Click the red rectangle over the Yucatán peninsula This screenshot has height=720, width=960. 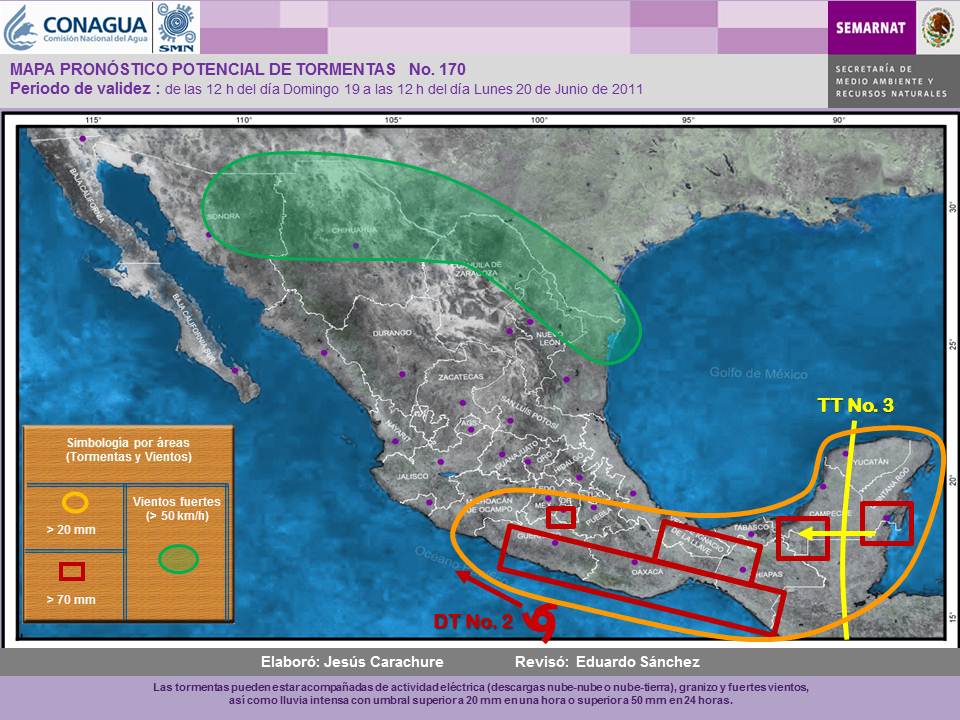[886, 524]
